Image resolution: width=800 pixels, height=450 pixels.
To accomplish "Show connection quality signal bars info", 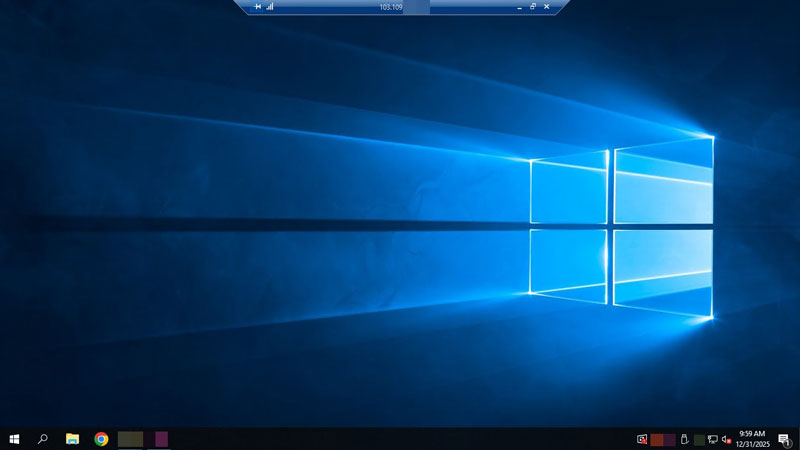I will click(270, 7).
